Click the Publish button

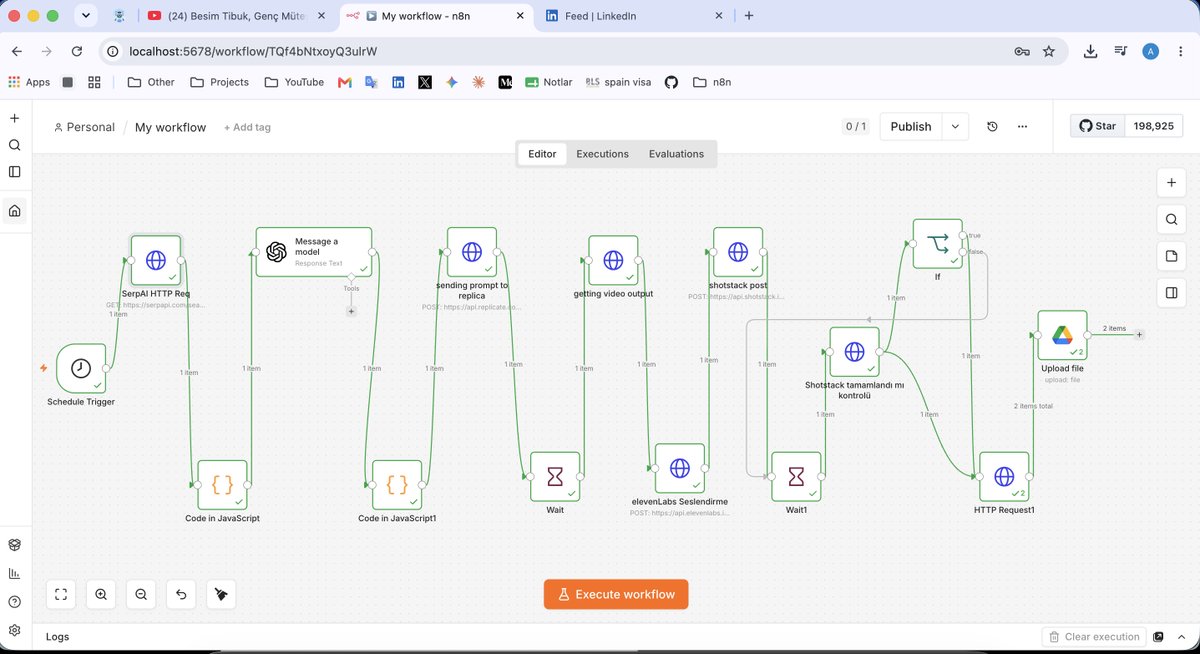[x=911, y=127]
